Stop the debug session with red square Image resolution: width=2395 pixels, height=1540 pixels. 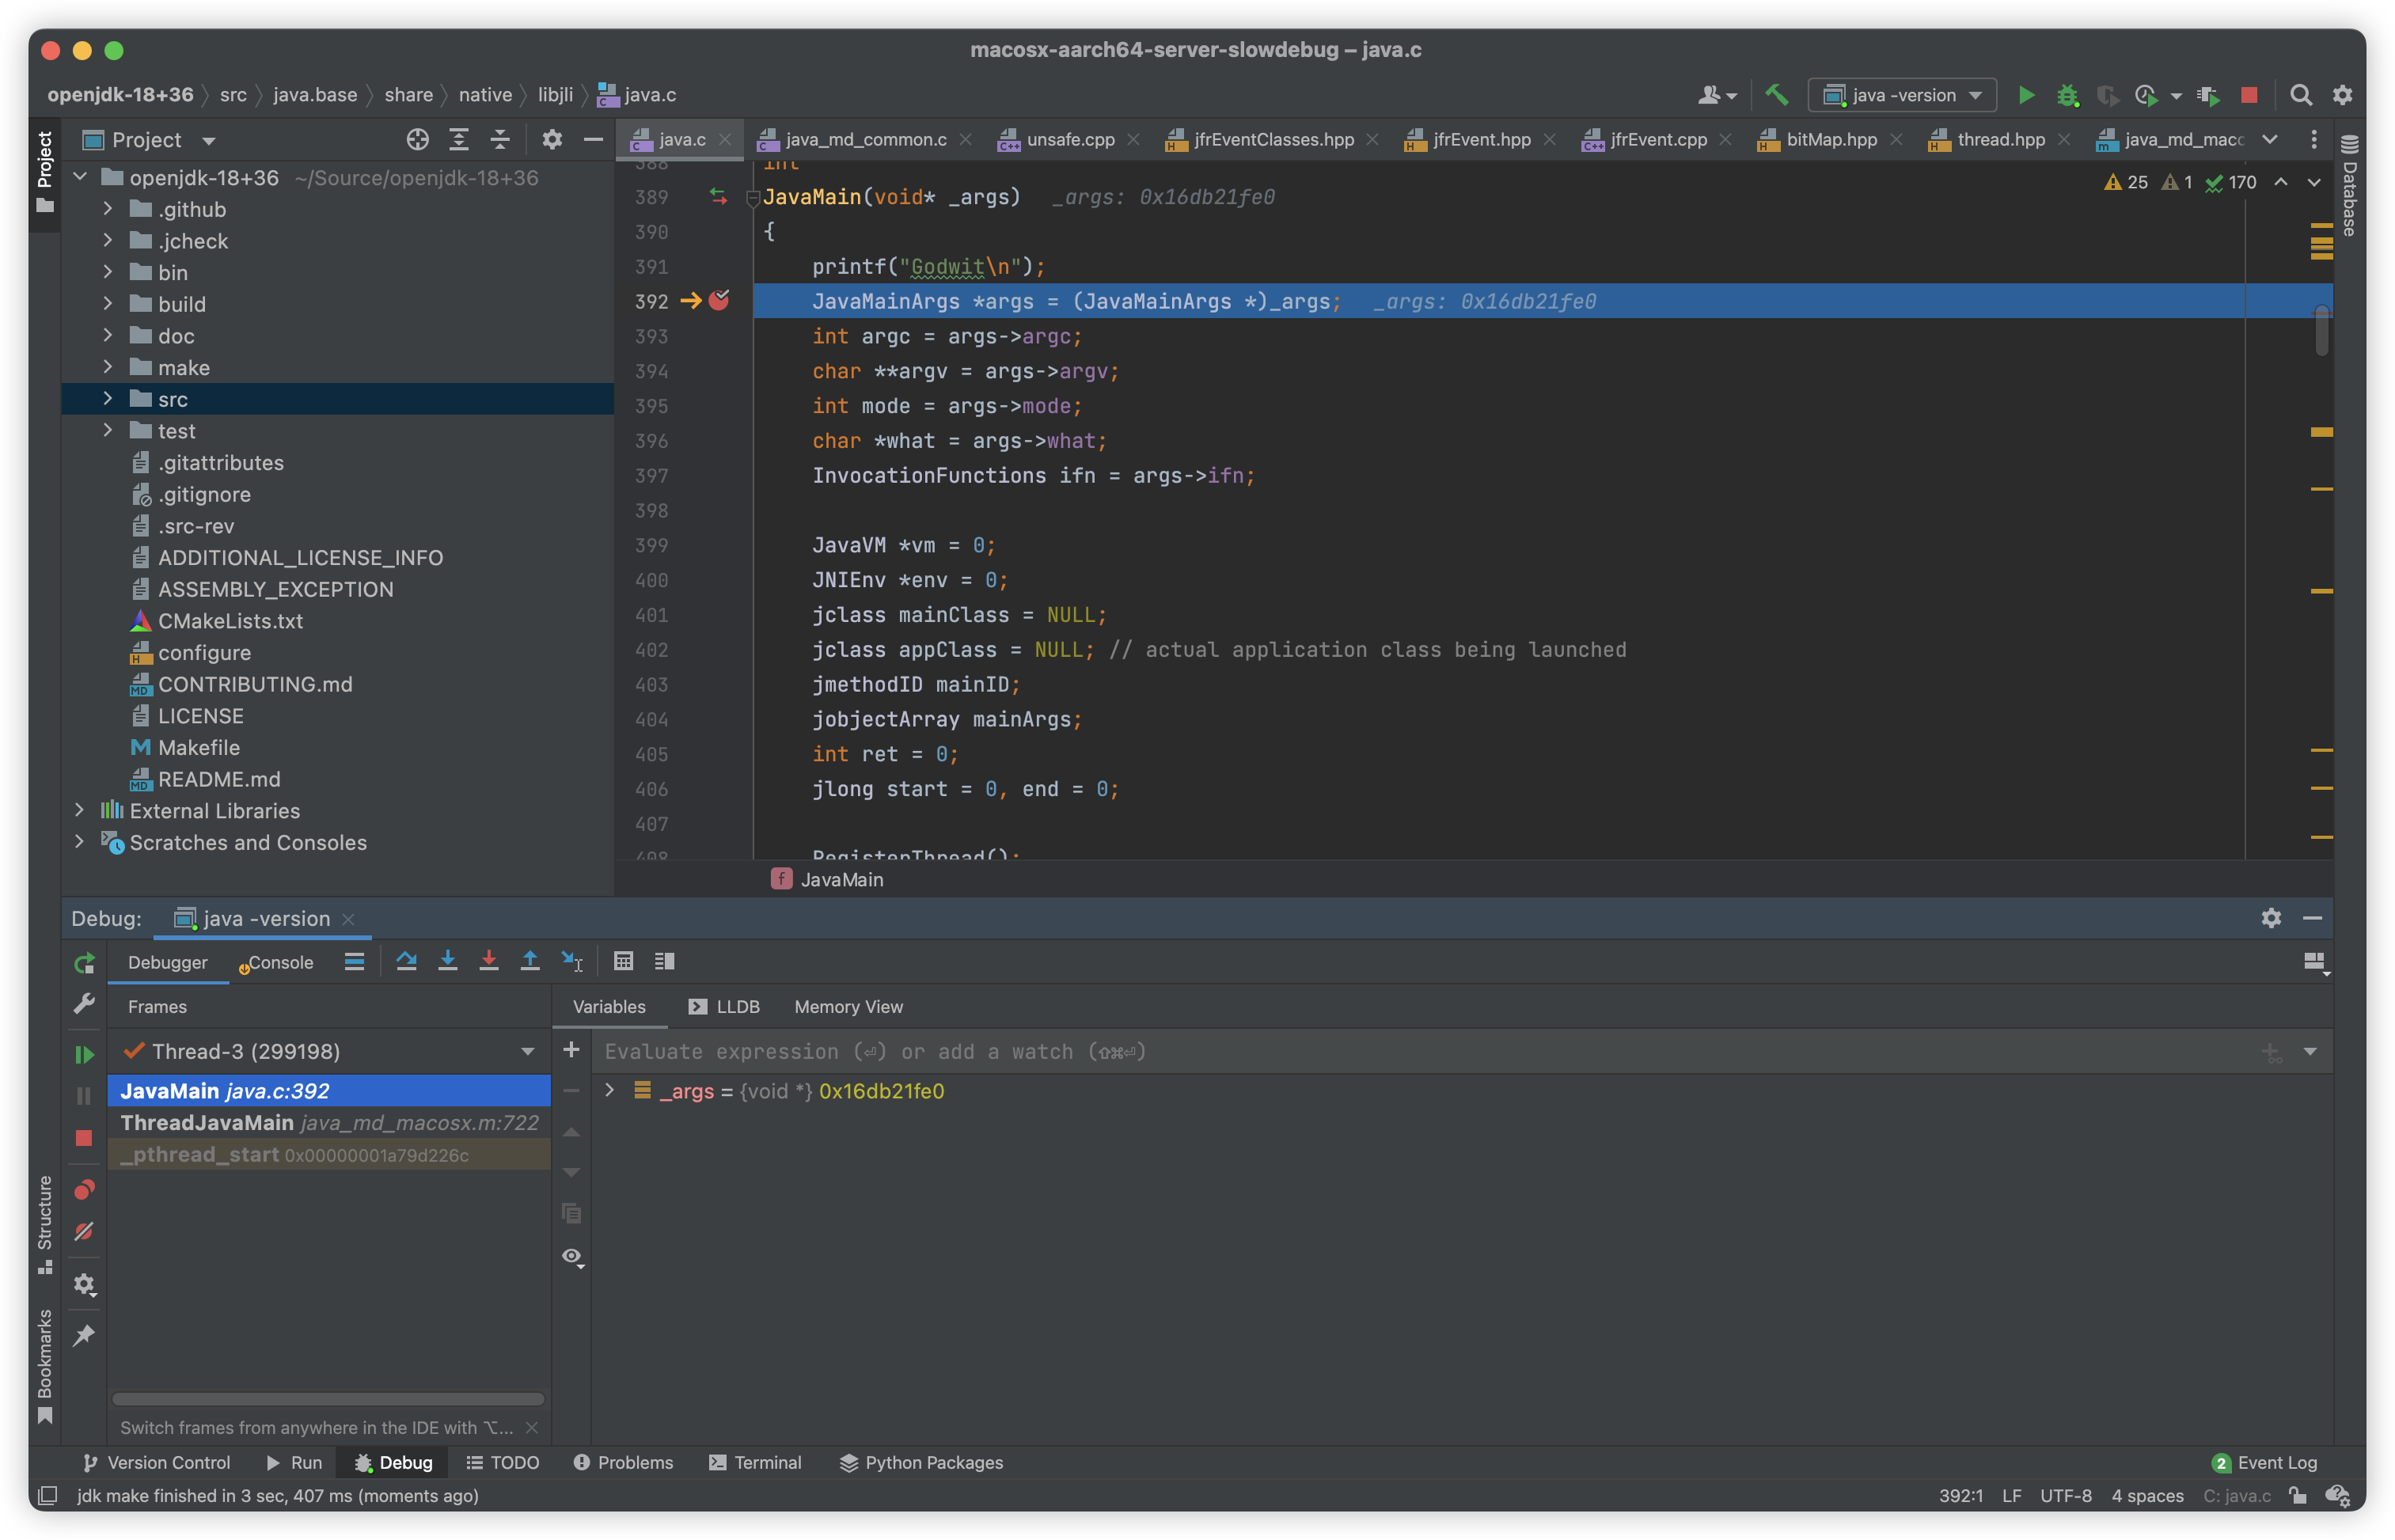click(x=84, y=1138)
